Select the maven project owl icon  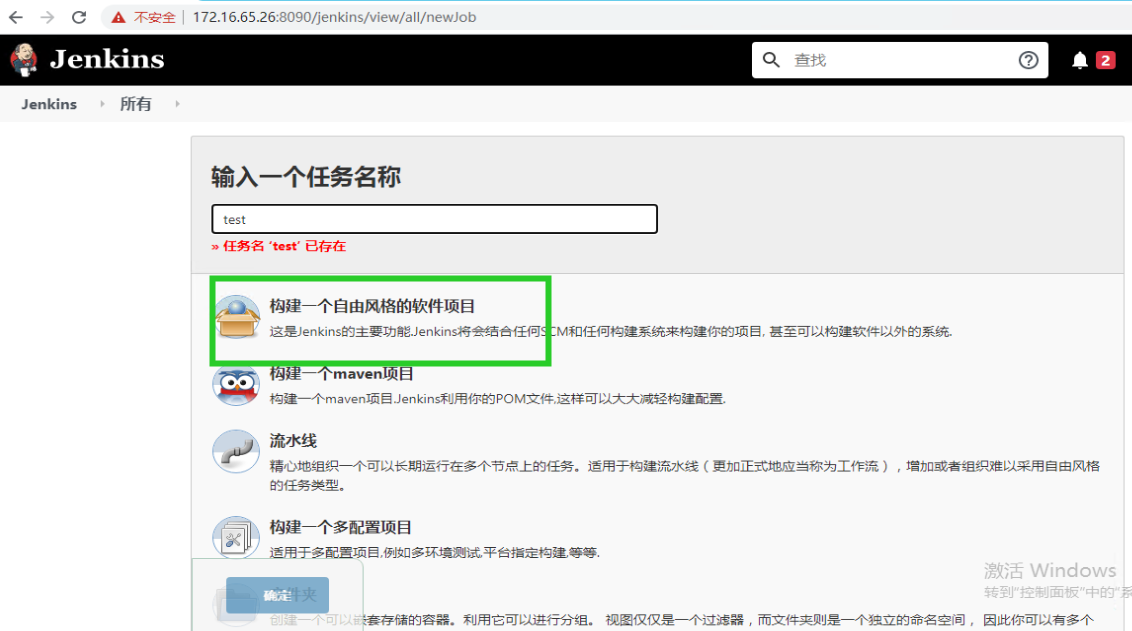(236, 385)
